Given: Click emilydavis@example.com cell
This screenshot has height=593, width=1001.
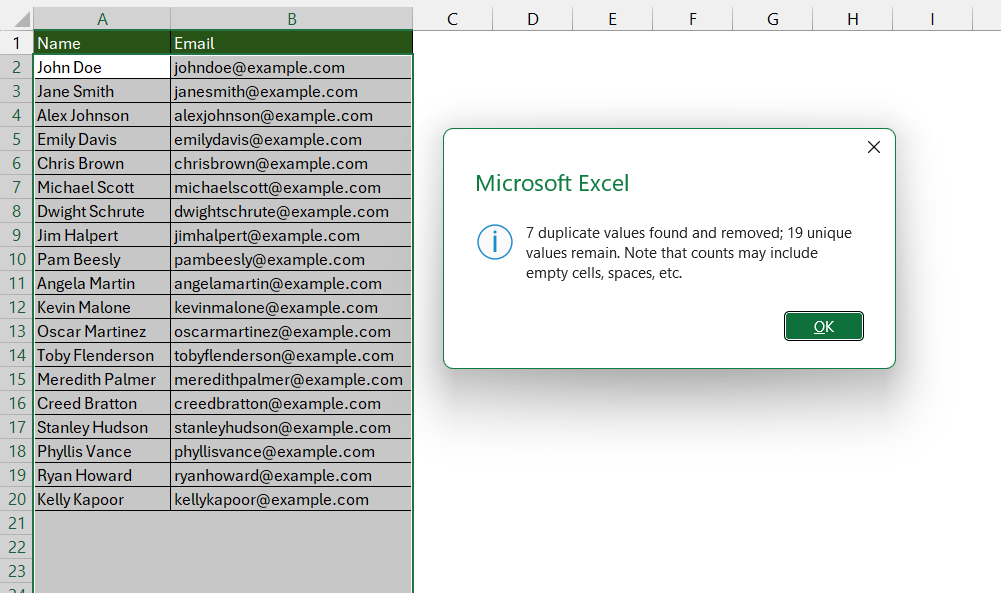Looking at the screenshot, I should [292, 139].
